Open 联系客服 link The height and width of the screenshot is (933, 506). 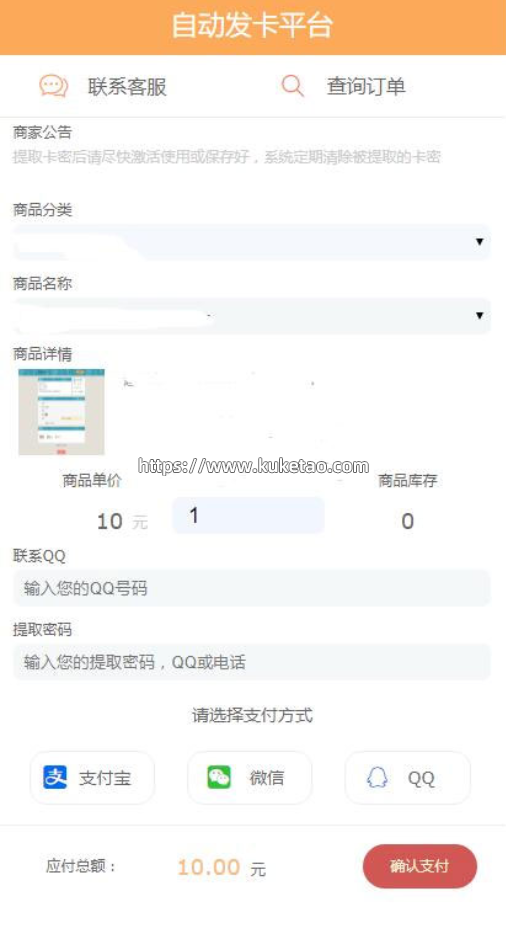[127, 87]
